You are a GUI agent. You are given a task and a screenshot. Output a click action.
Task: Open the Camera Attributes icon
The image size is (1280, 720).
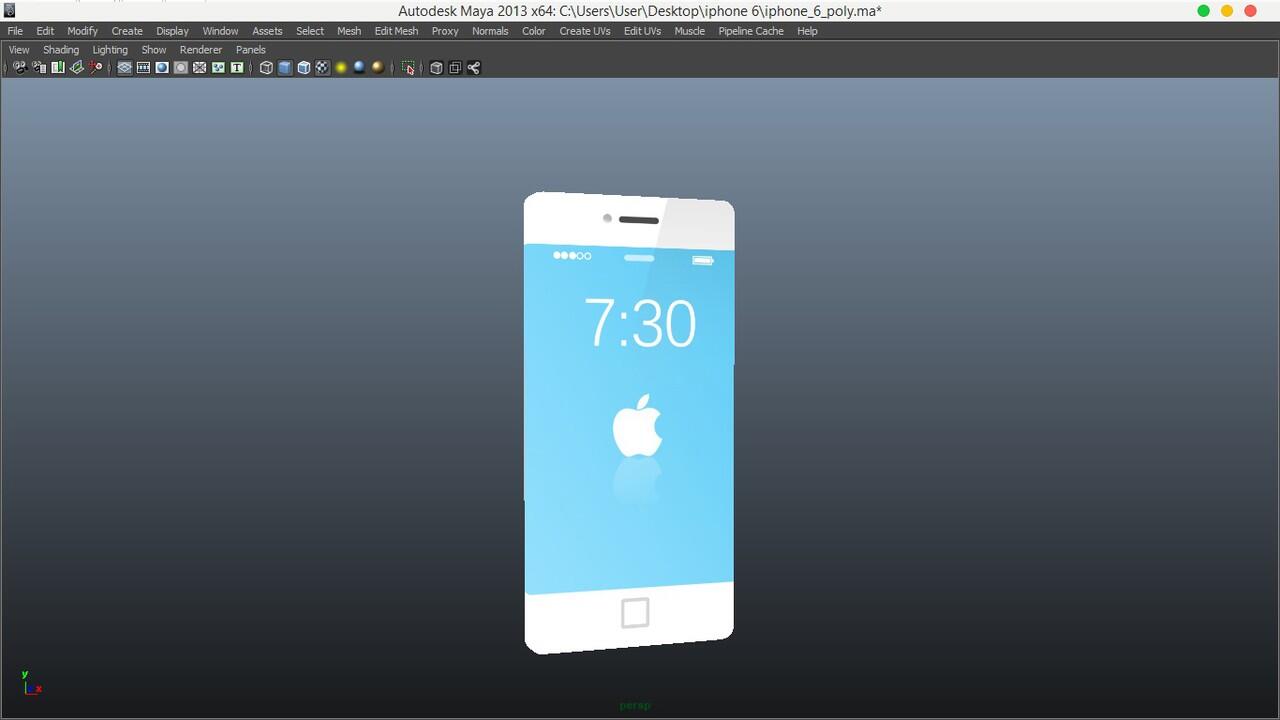(x=38, y=68)
